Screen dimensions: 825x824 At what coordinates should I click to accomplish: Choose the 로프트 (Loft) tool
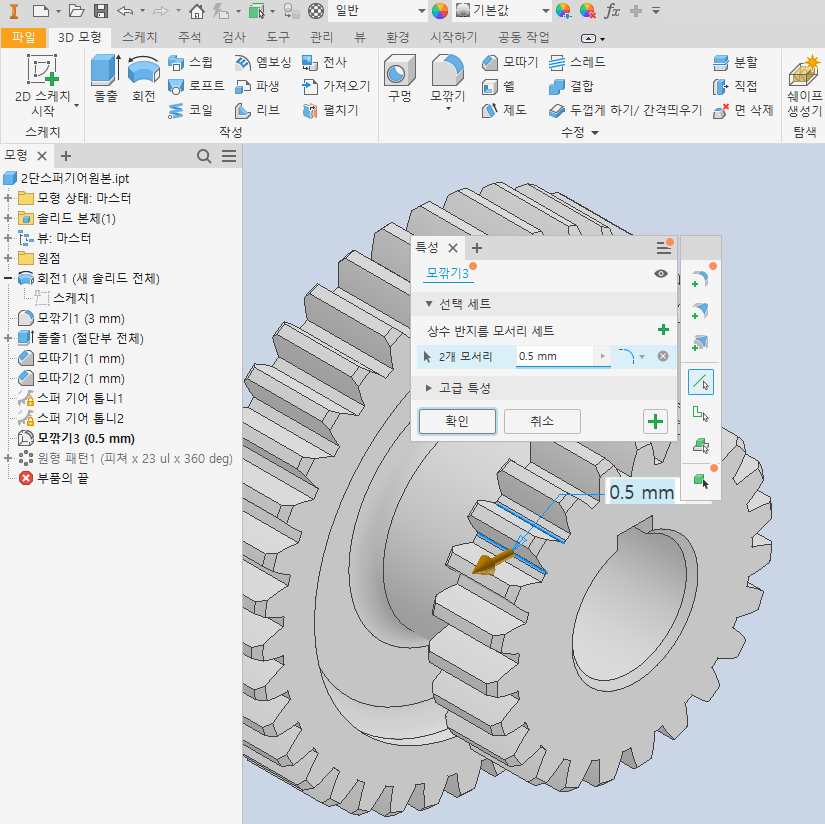pyautogui.click(x=196, y=86)
